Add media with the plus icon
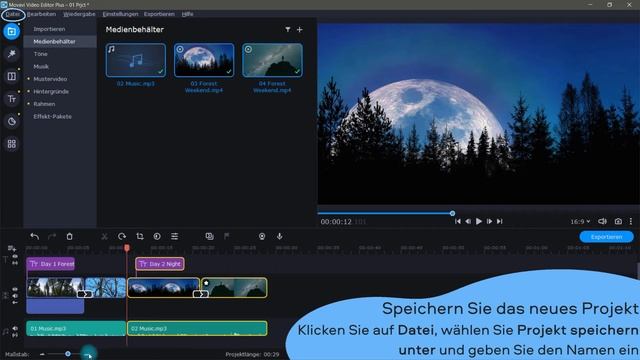Image resolution: width=640 pixels, height=360 pixels. pyautogui.click(x=300, y=29)
